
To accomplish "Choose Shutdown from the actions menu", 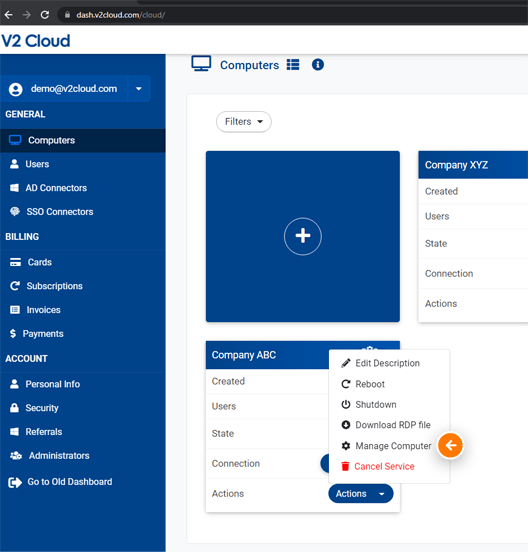I will click(x=389, y=404).
